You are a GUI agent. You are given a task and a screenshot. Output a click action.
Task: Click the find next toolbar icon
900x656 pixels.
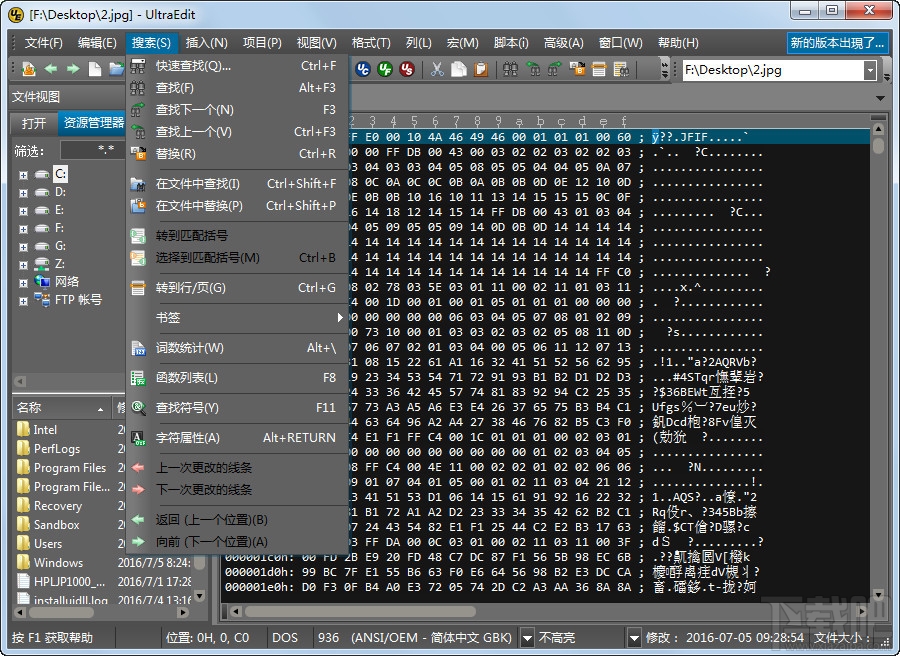[554, 69]
